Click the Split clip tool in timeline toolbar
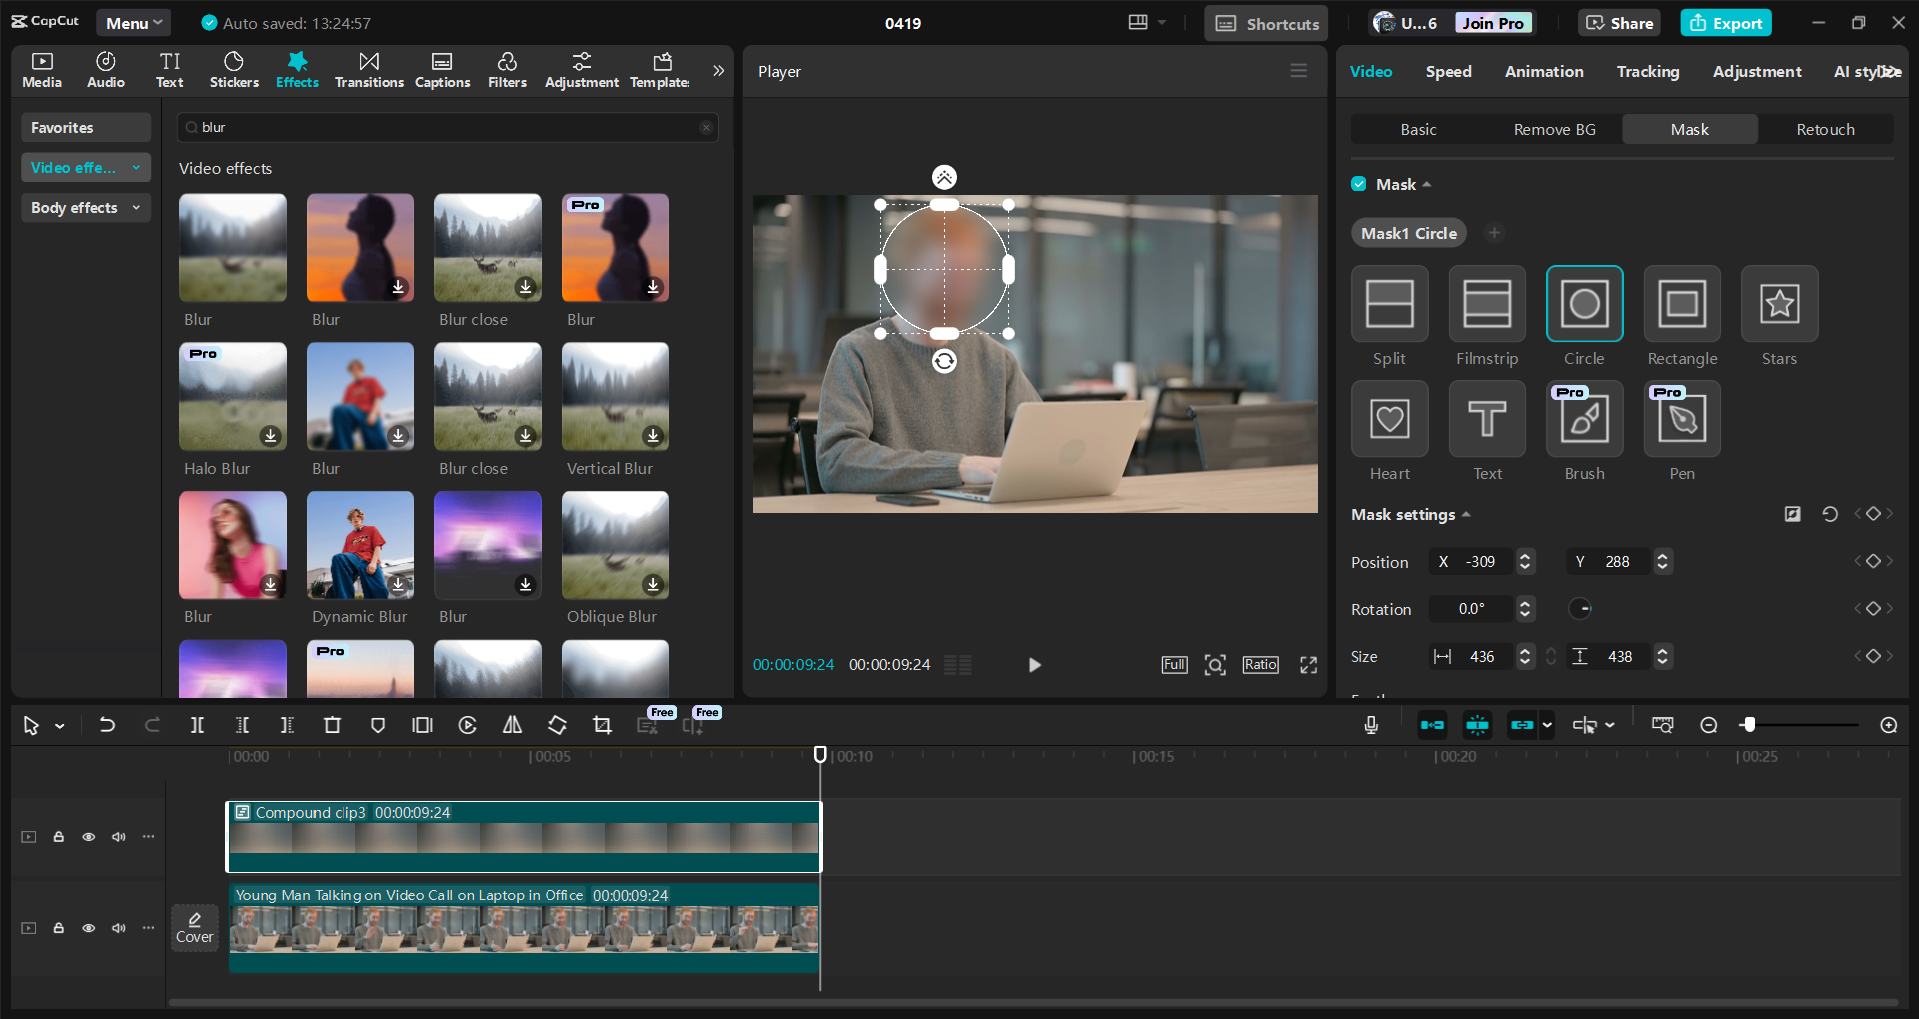 pyautogui.click(x=197, y=725)
